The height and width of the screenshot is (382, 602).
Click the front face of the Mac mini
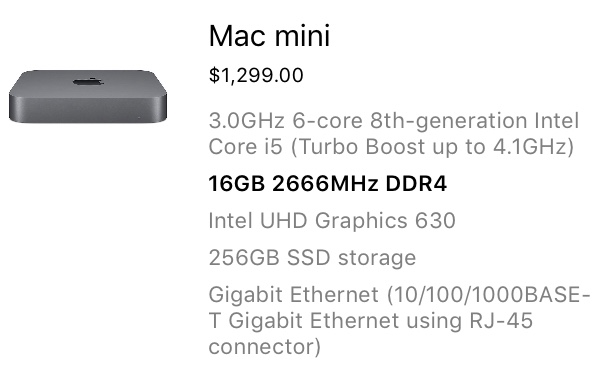pyautogui.click(x=88, y=110)
